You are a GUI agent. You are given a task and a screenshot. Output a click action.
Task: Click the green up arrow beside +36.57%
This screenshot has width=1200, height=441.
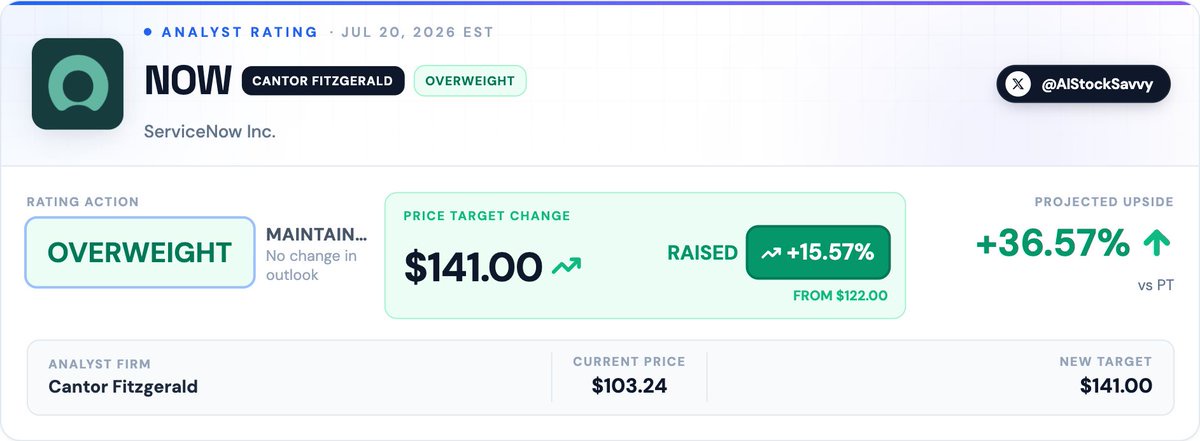click(1155, 242)
